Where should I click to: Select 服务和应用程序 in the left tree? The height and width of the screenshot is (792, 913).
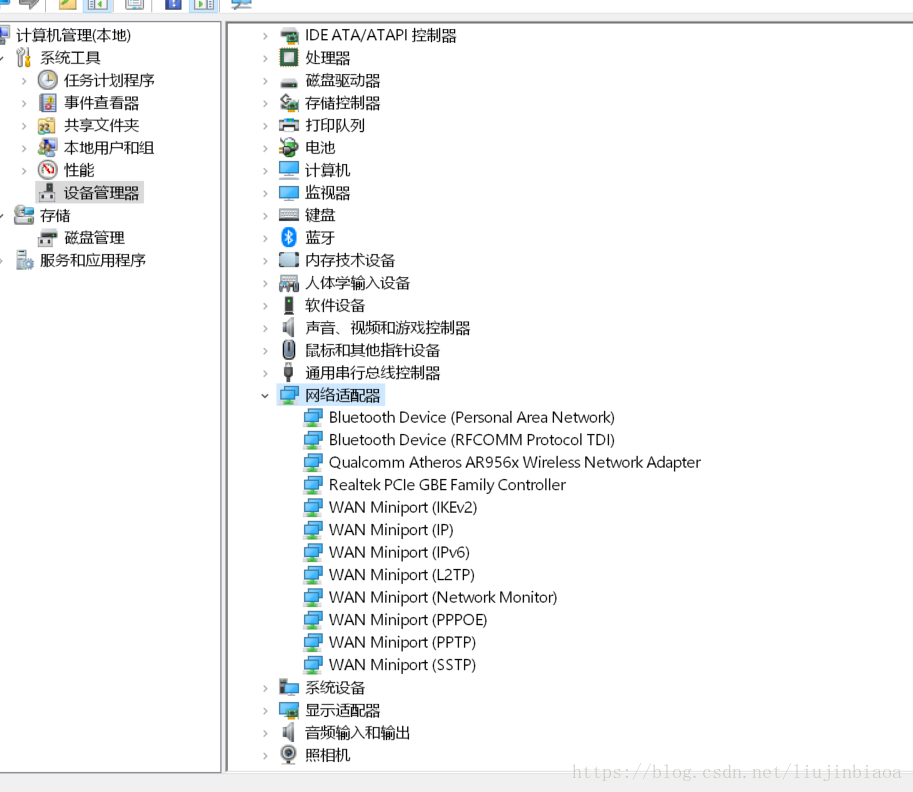(93, 260)
